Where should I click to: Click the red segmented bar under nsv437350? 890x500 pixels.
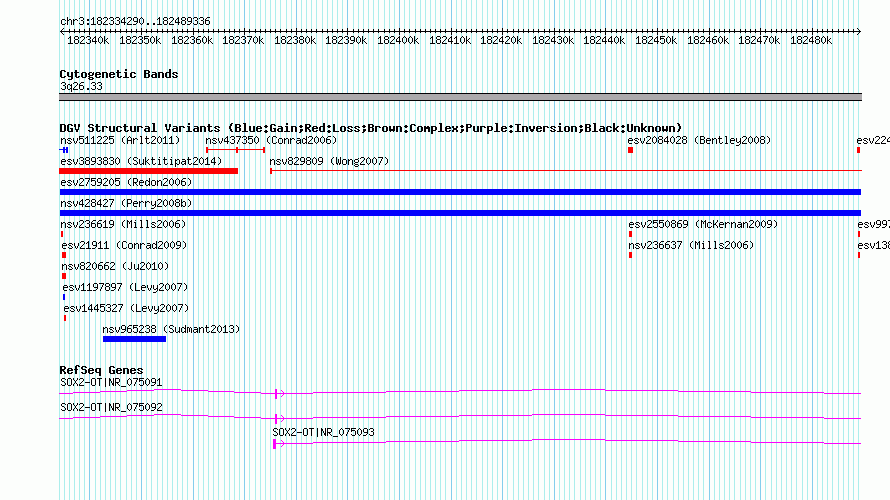coord(236,150)
